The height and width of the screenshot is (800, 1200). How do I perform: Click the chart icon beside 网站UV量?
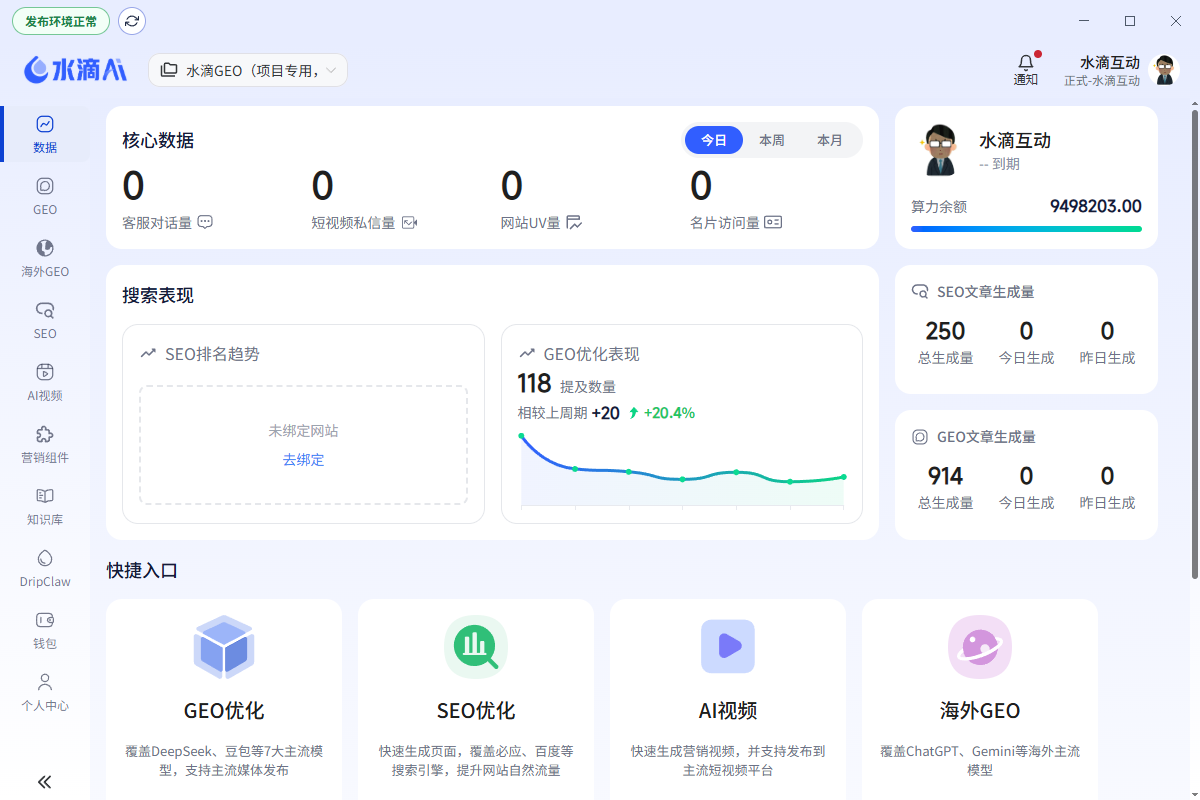[x=574, y=222]
